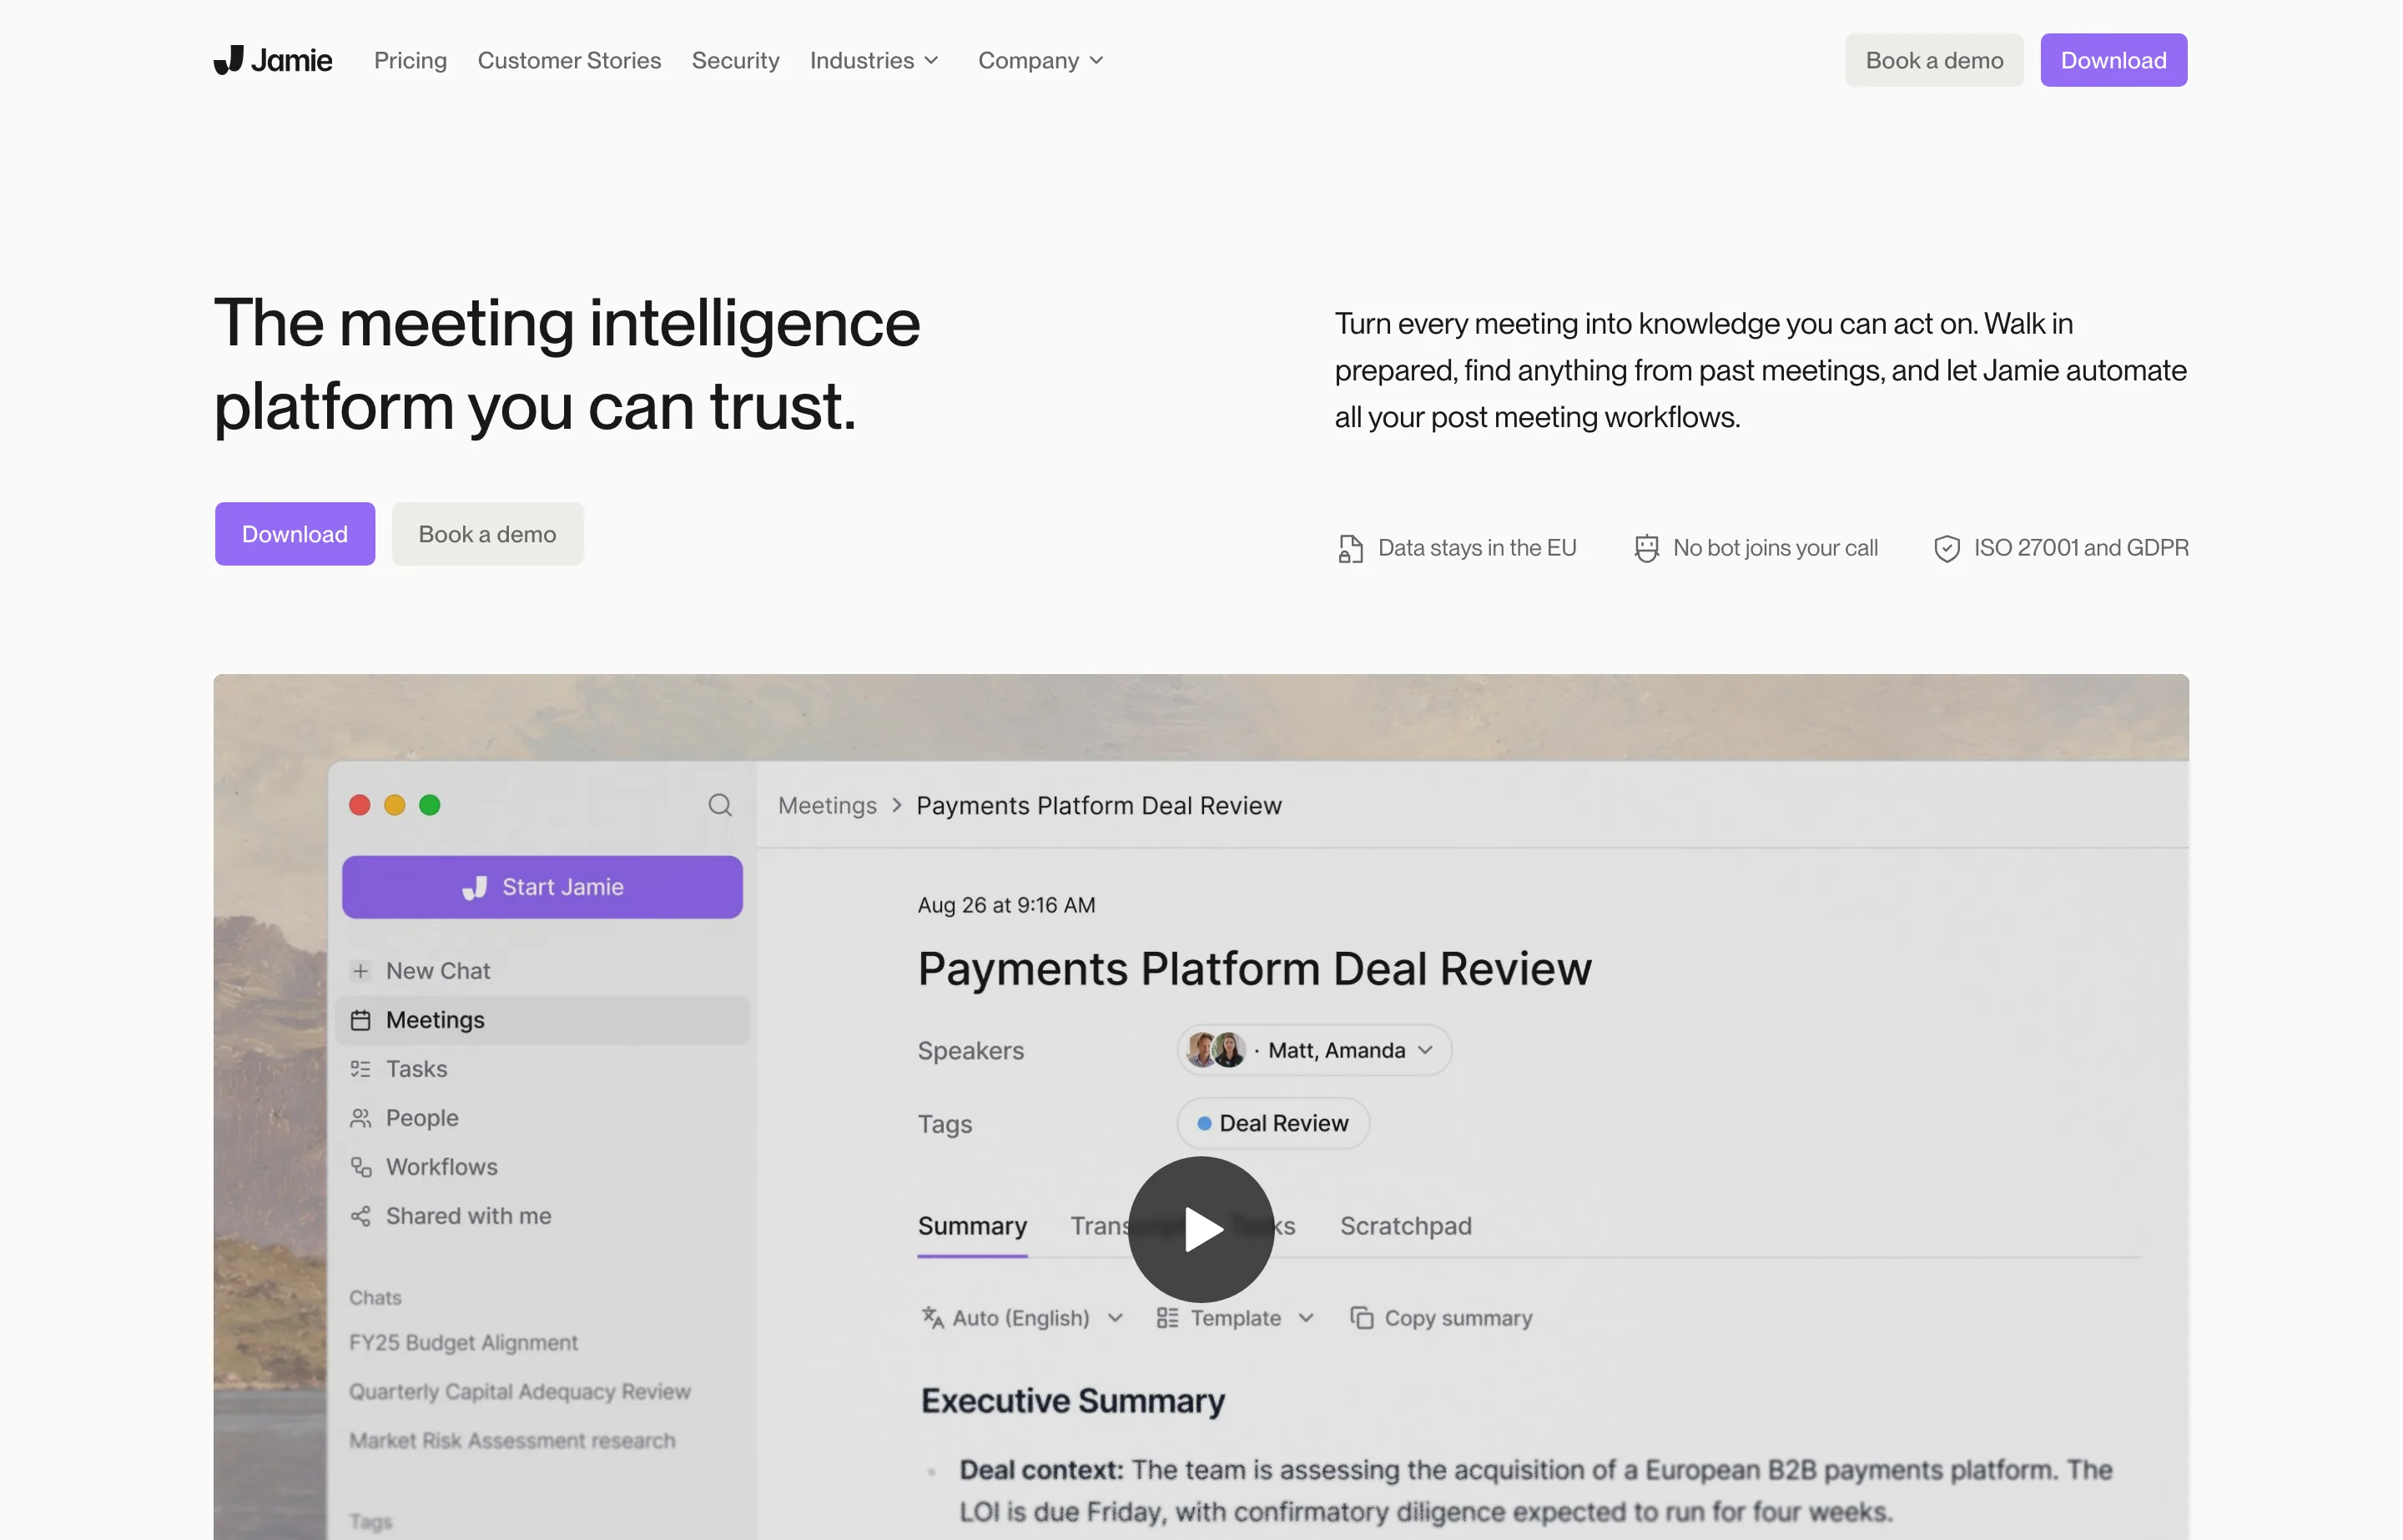This screenshot has height=1540, width=2403.
Task: Open Tasks in the sidebar
Action: (x=542, y=1069)
